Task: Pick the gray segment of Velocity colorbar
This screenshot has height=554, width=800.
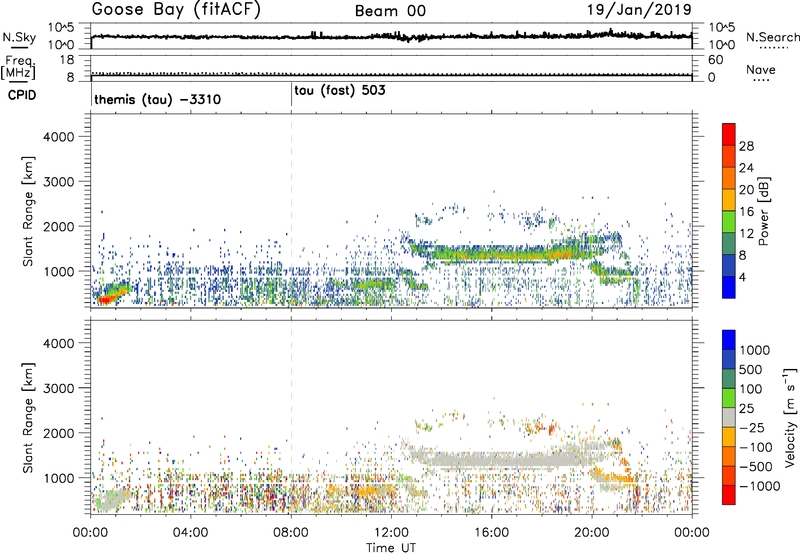Action: click(x=729, y=417)
